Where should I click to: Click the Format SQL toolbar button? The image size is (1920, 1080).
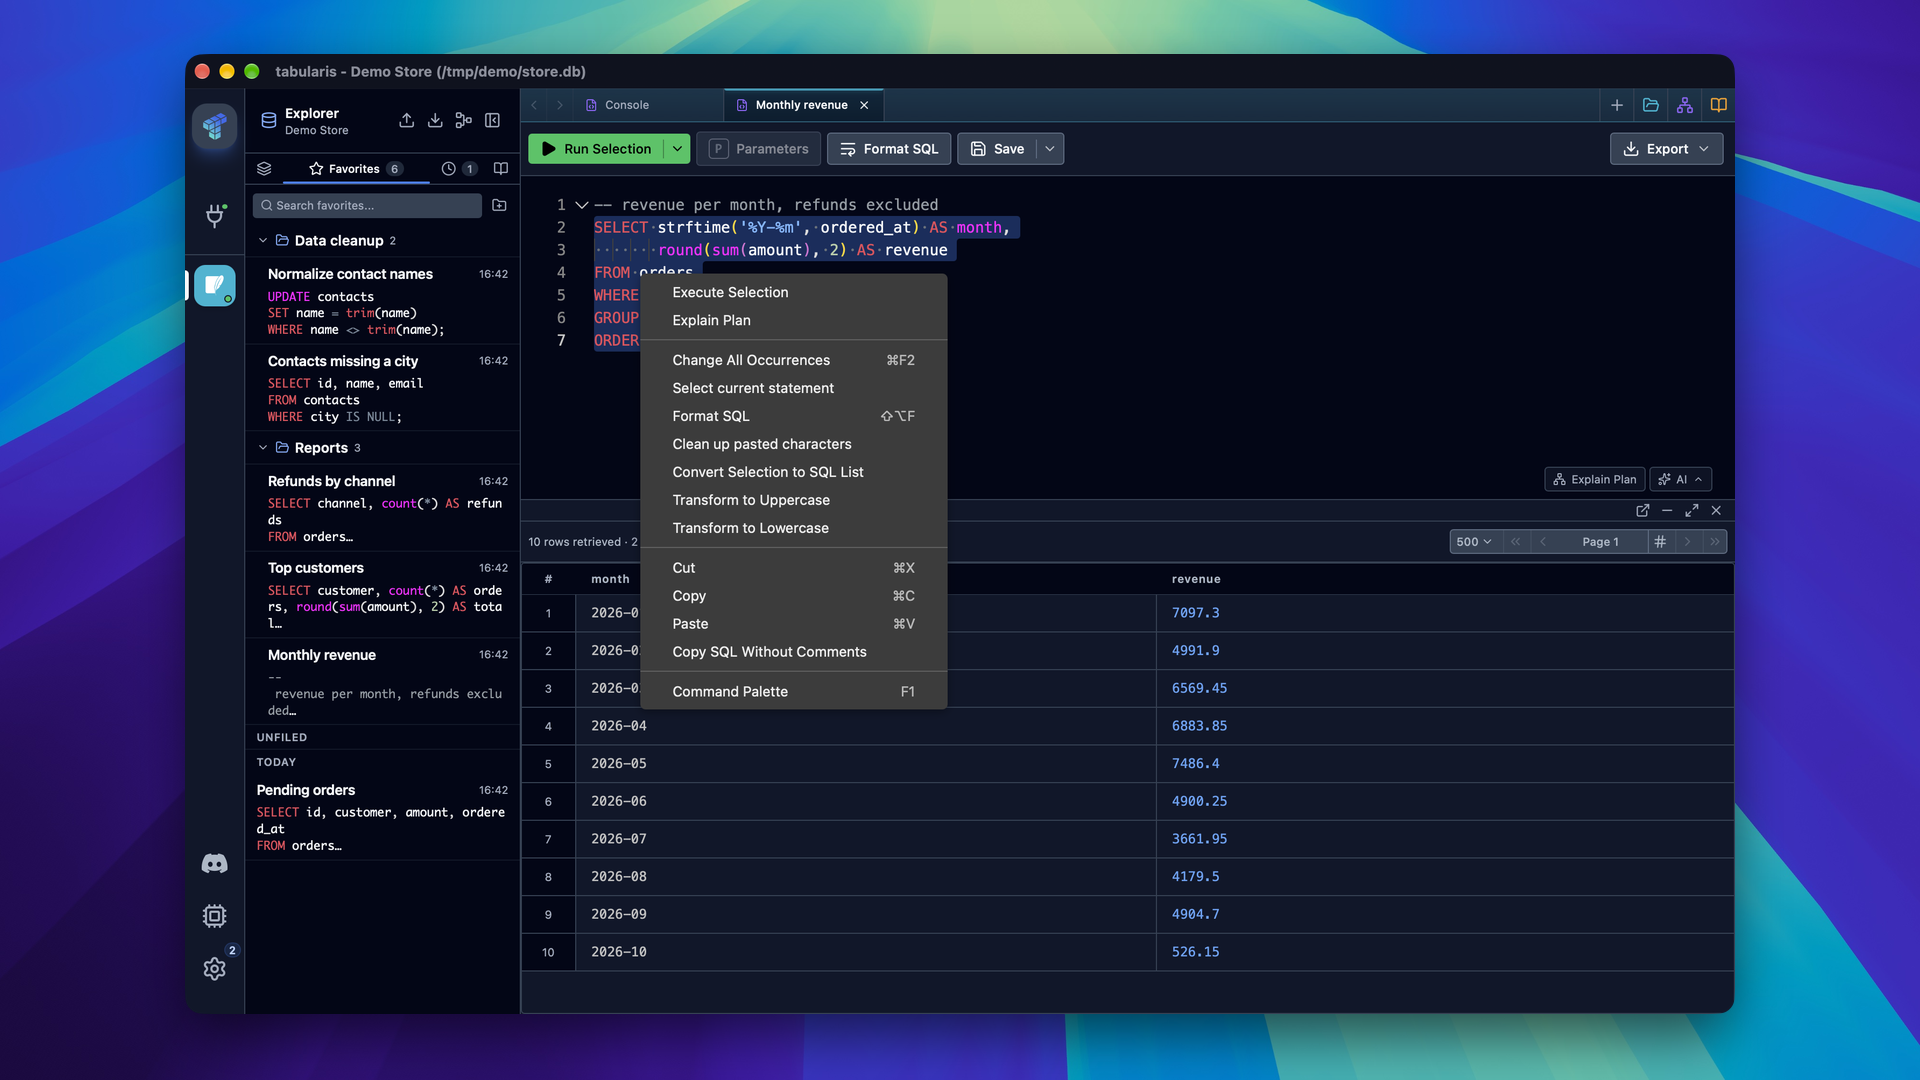click(889, 149)
